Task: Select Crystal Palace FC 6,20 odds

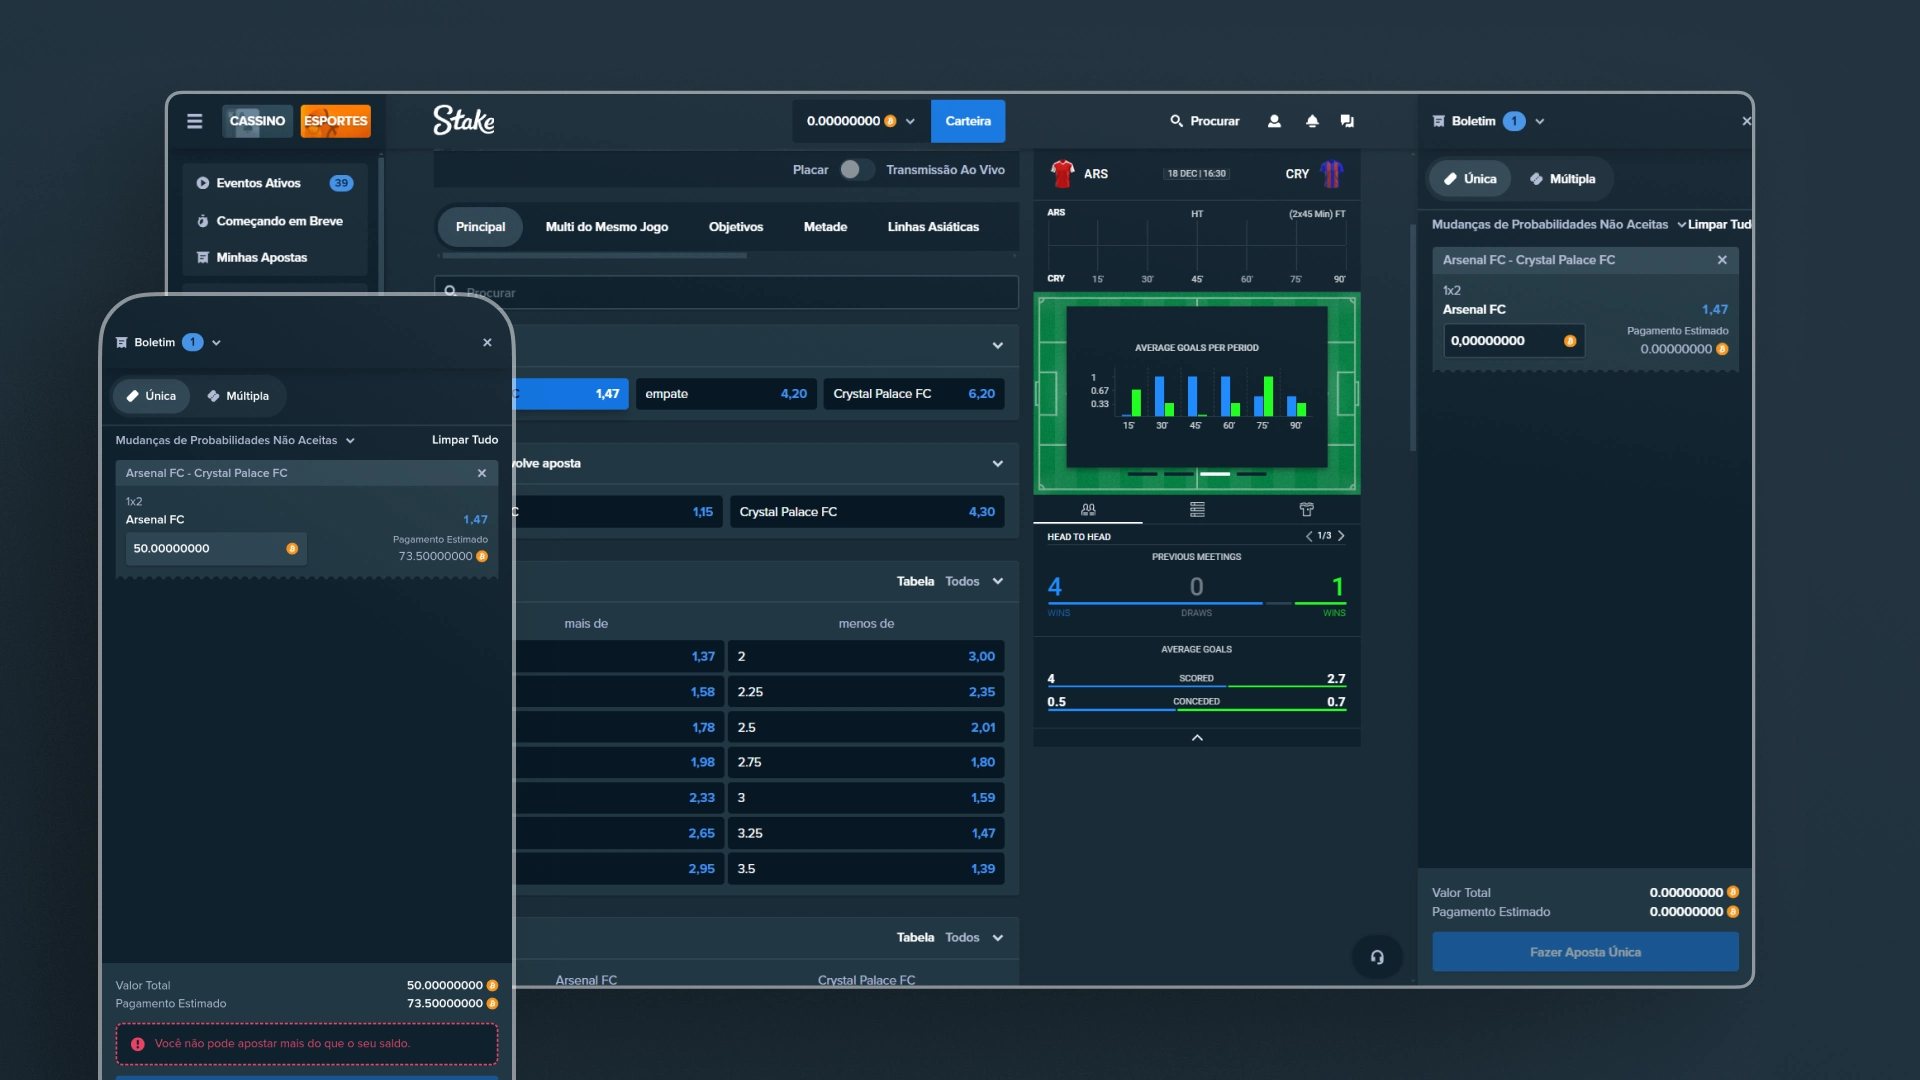Action: coord(914,394)
